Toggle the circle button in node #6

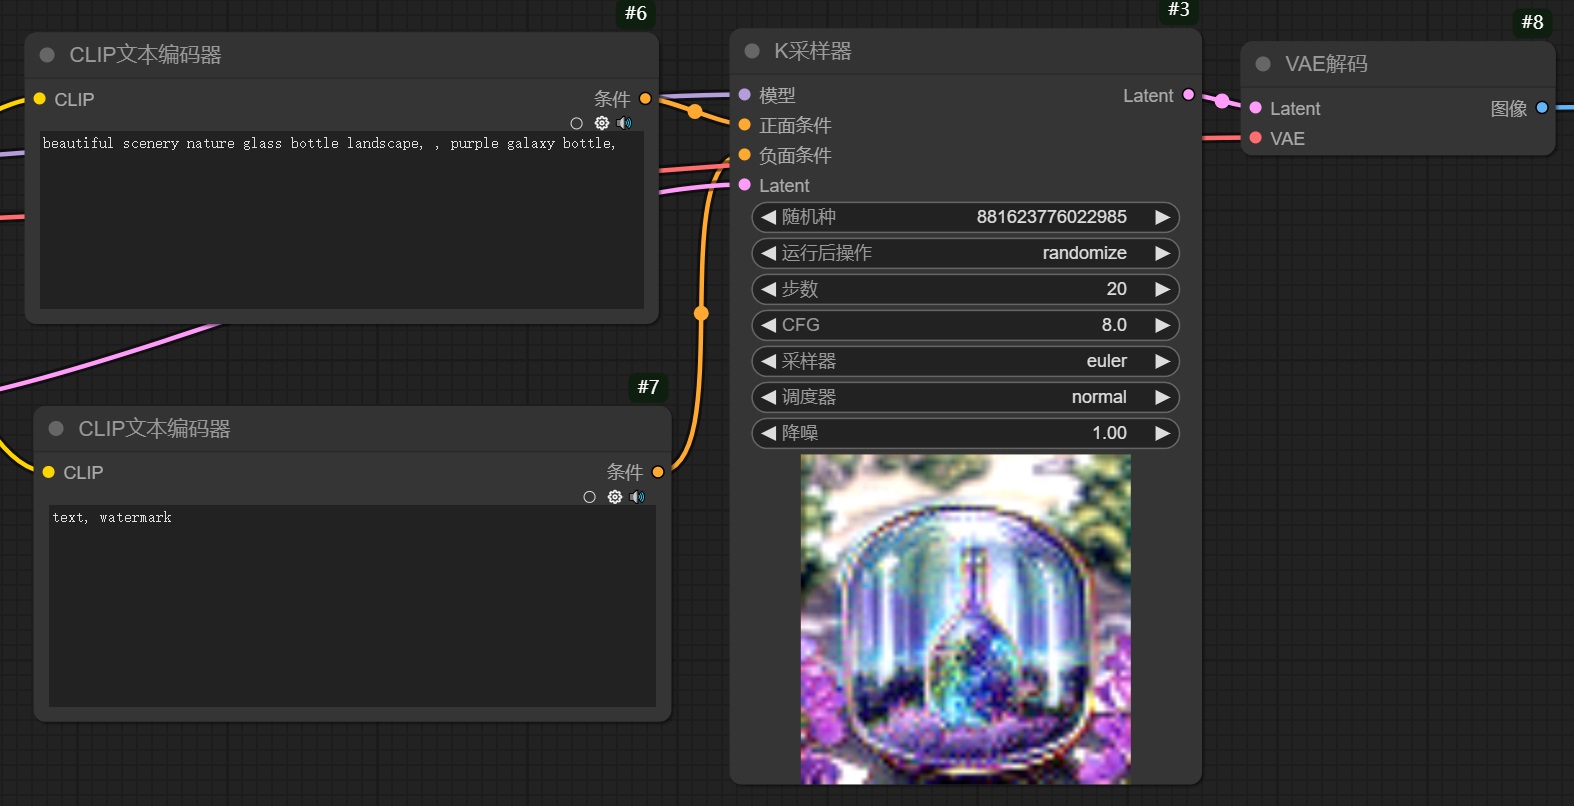coord(576,123)
